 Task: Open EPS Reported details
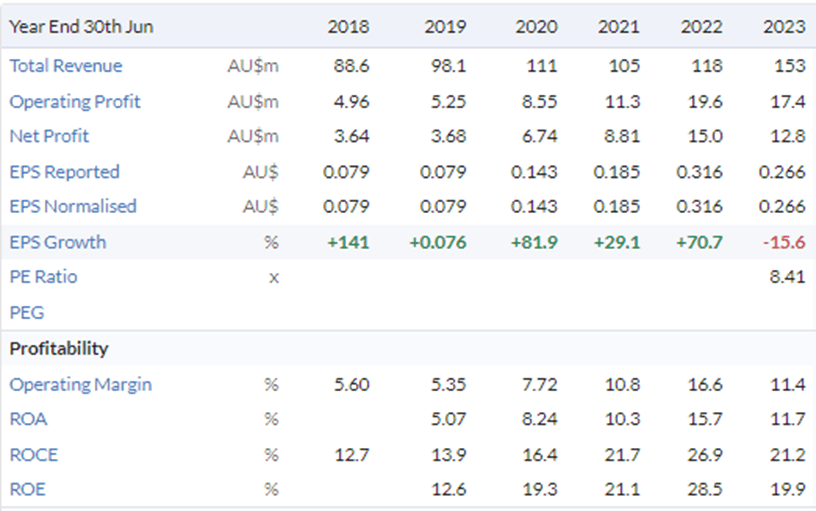click(x=64, y=172)
